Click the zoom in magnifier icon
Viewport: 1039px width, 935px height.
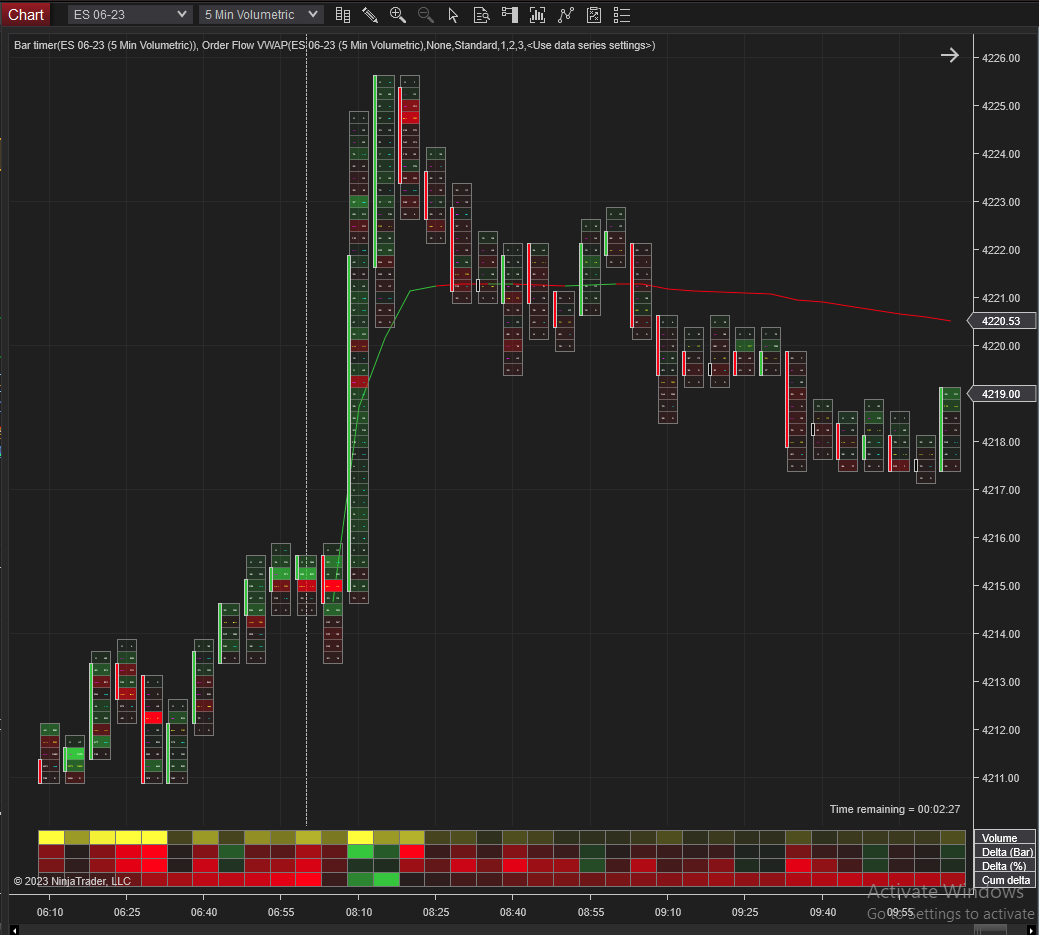(x=398, y=15)
